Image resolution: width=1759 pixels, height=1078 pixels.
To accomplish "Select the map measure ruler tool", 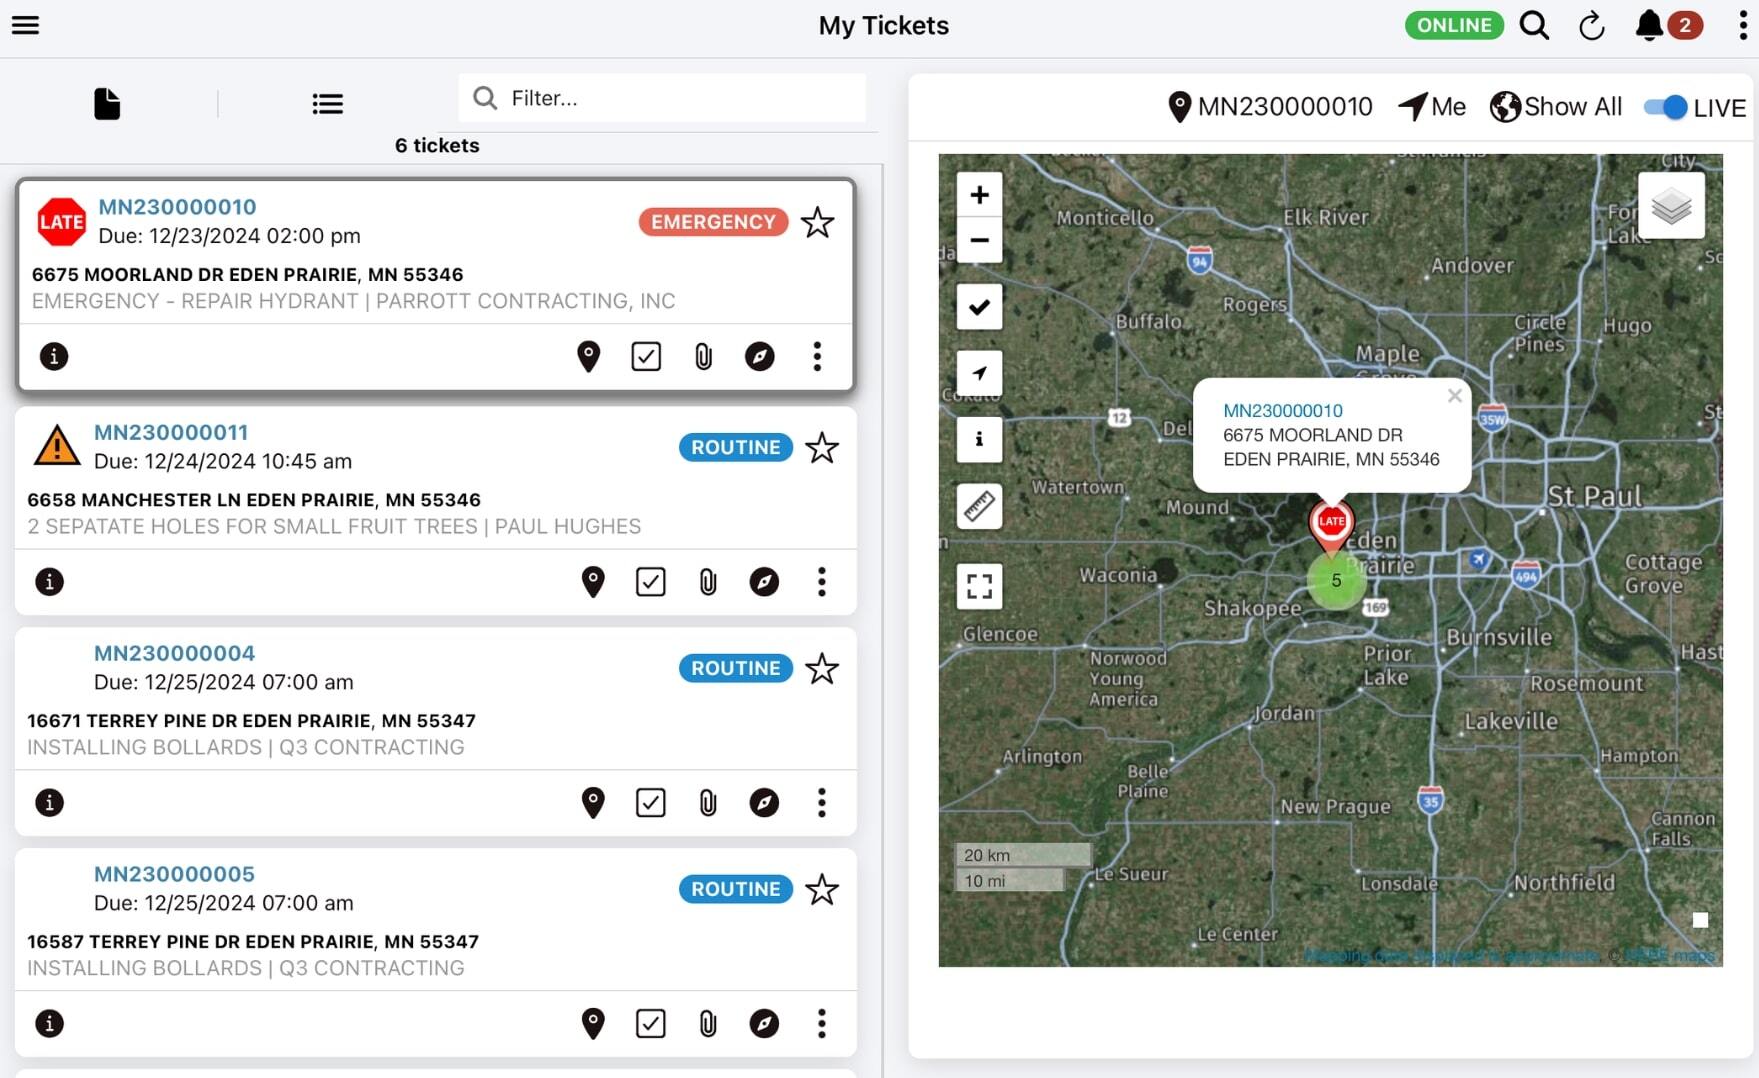I will (979, 507).
